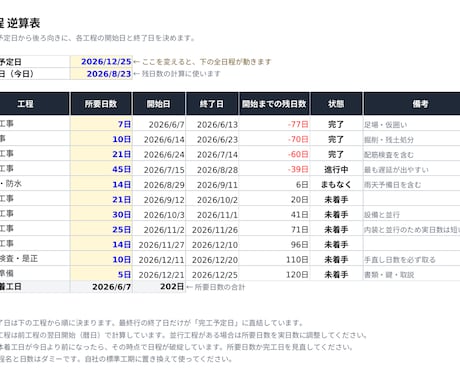Select the note cell 設備と並行

(412, 214)
